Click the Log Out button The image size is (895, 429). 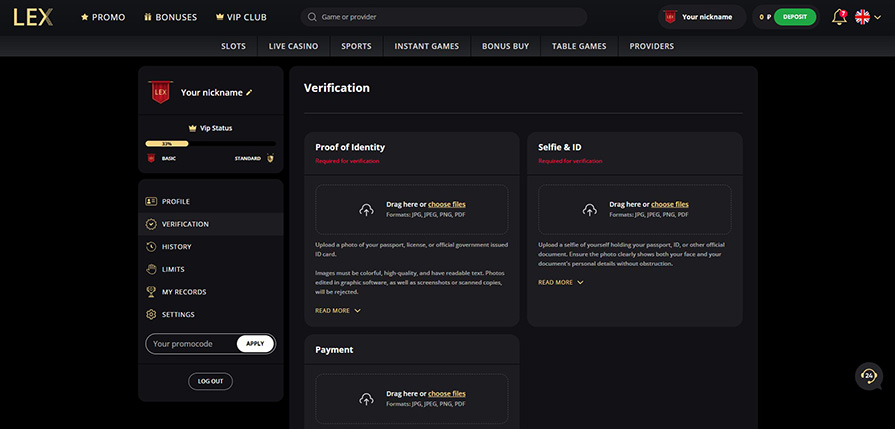[210, 381]
